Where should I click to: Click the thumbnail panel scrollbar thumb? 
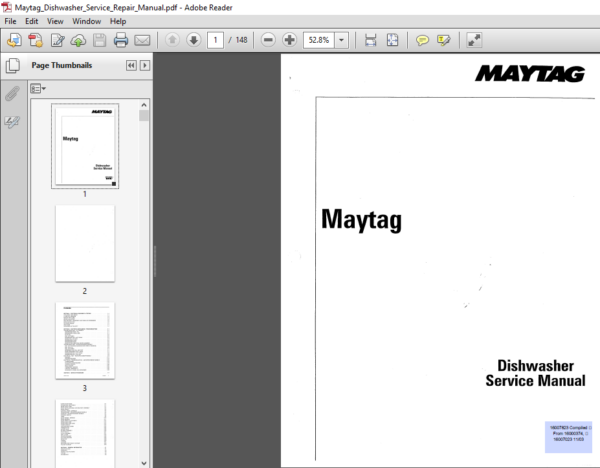[144, 115]
